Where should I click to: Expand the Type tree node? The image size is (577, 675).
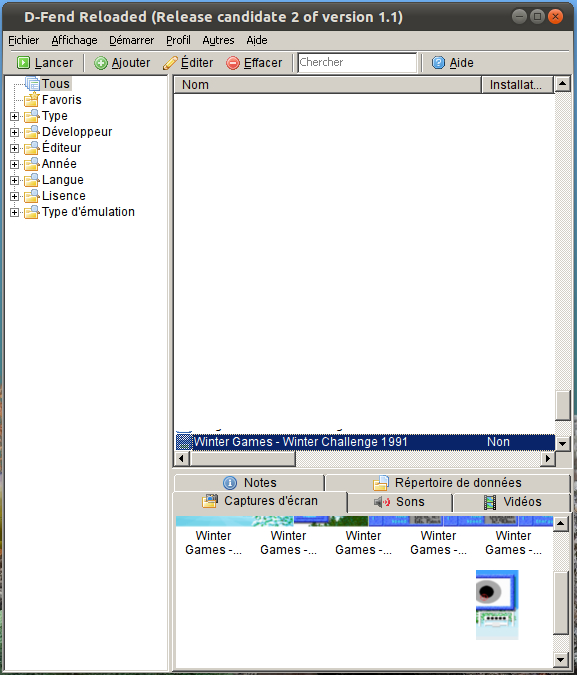point(14,116)
